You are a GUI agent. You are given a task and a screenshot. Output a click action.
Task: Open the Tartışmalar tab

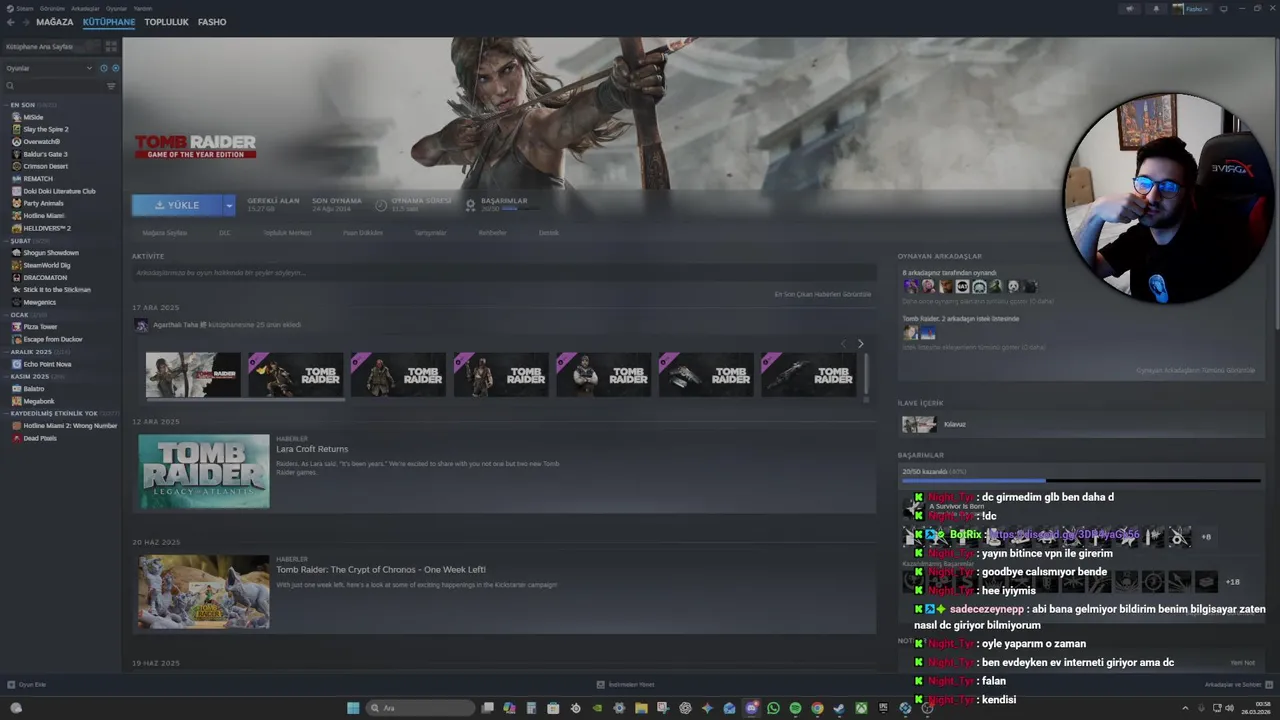[430, 233]
